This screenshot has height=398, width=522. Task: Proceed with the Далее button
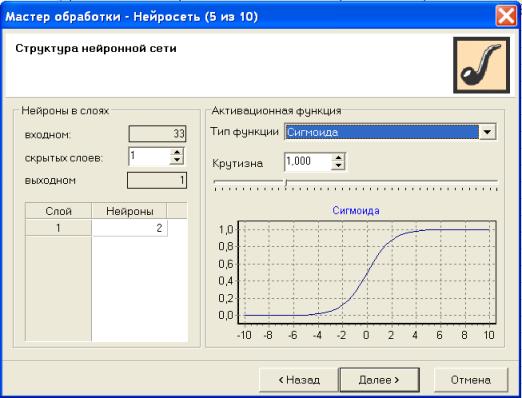pyautogui.click(x=379, y=380)
